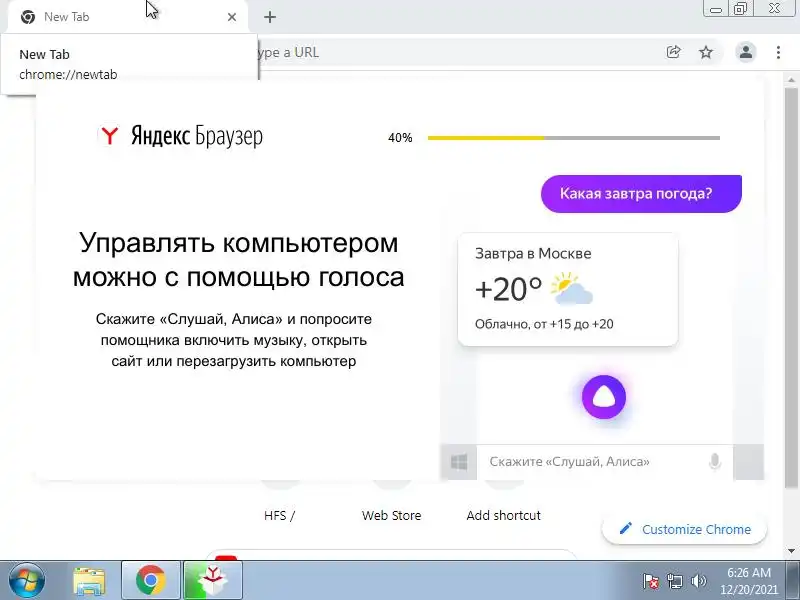Click the Chrome logo on the New Tab tab
Screen dimensions: 800x600
click(x=28, y=17)
